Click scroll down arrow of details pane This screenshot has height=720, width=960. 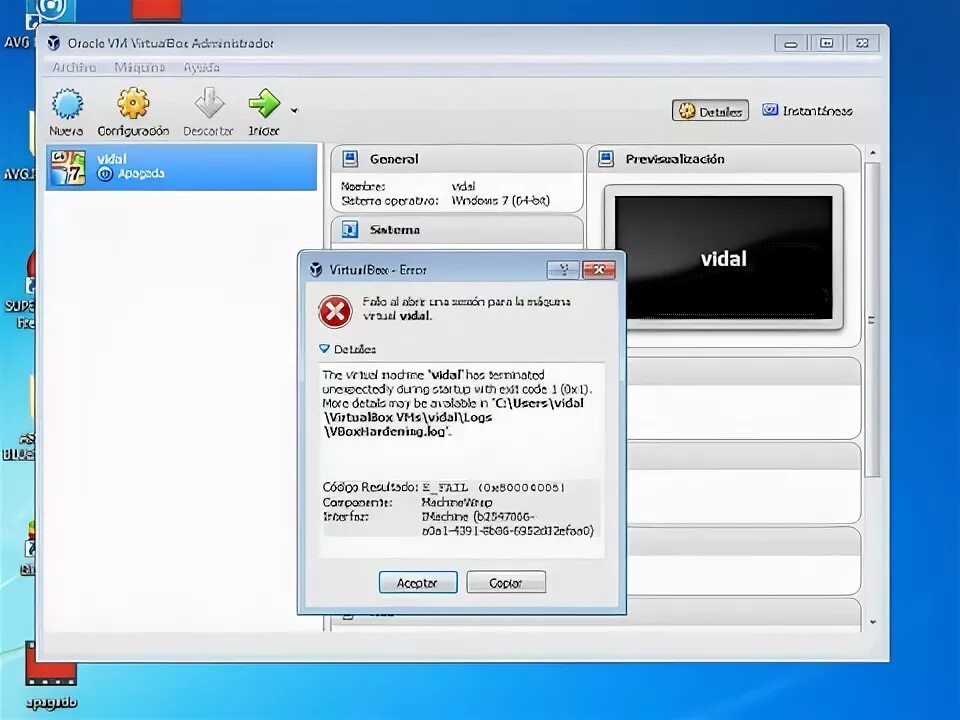873,623
